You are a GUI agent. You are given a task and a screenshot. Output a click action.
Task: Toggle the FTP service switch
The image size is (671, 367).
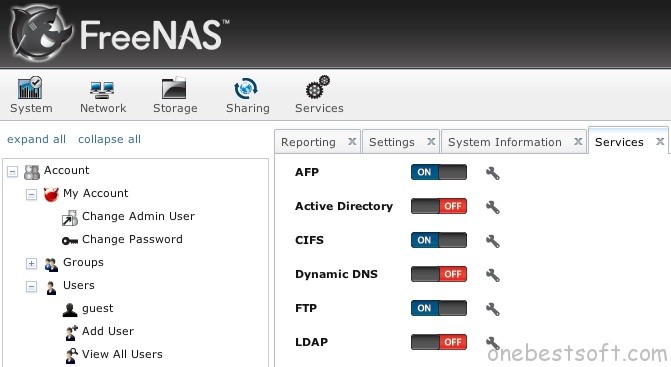click(439, 308)
